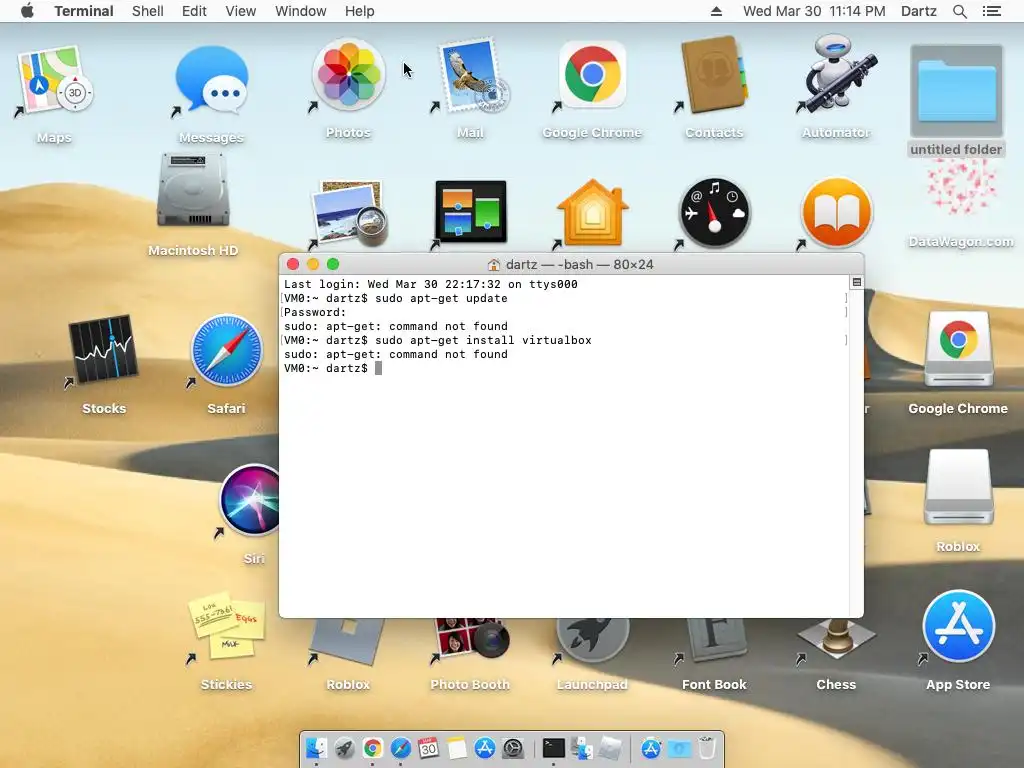Open the Siri desktop shortcut
The width and height of the screenshot is (1024, 768).
250,500
